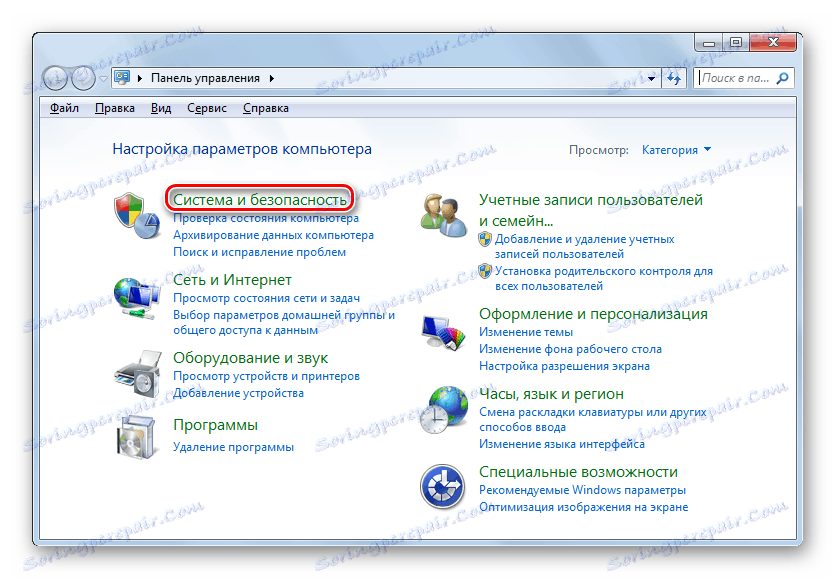Open the Вид menu
Screen dimensions: 836x579
[160, 108]
